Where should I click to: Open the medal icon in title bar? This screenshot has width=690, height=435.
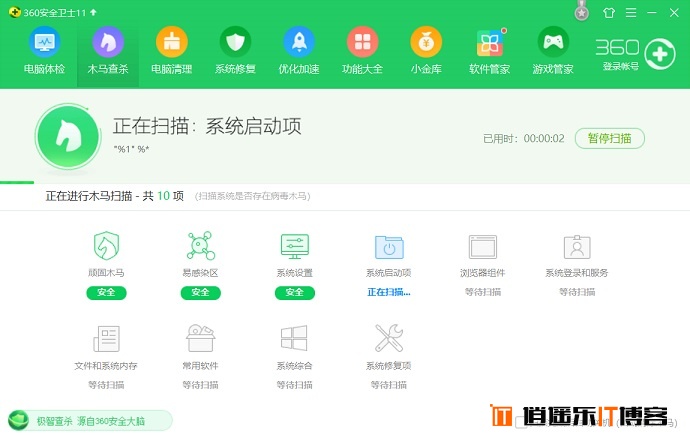(582, 11)
